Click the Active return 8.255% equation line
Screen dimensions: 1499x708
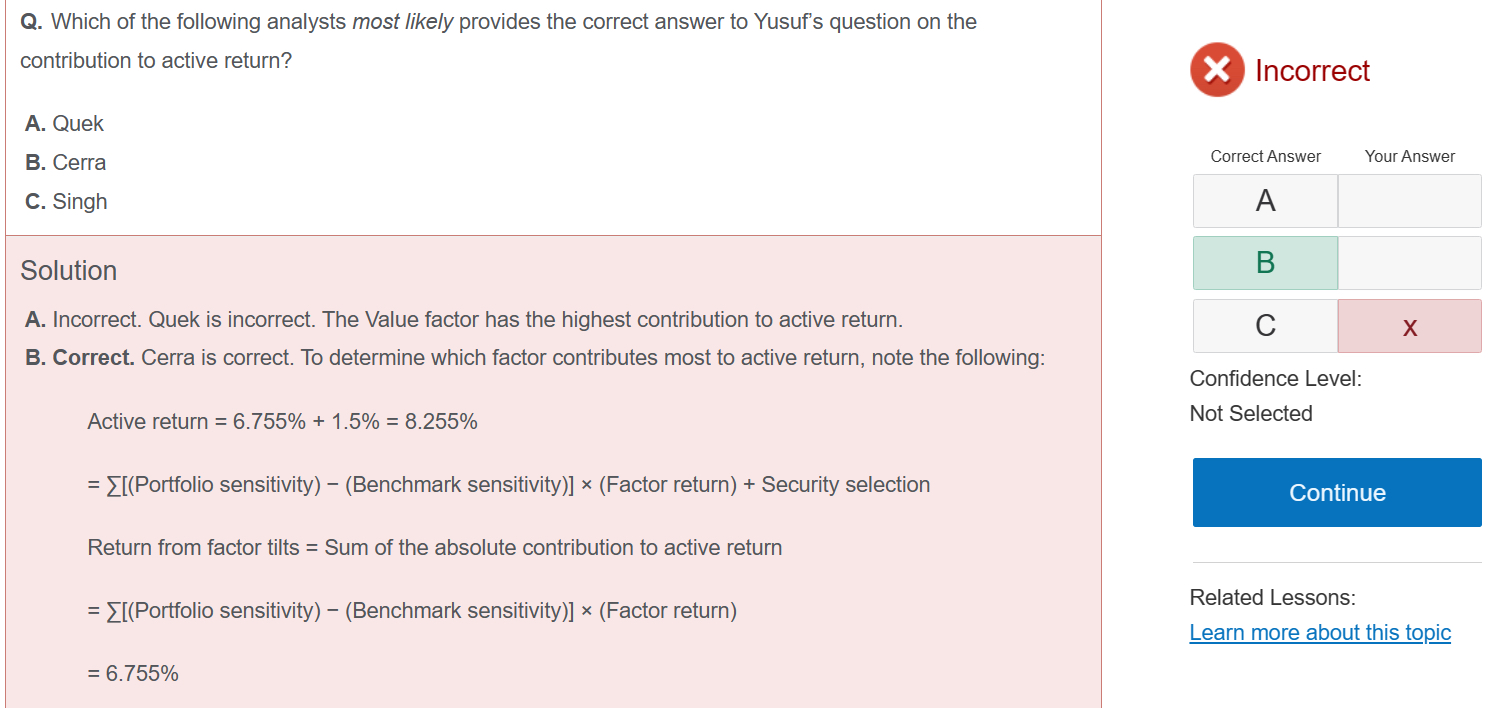[282, 422]
